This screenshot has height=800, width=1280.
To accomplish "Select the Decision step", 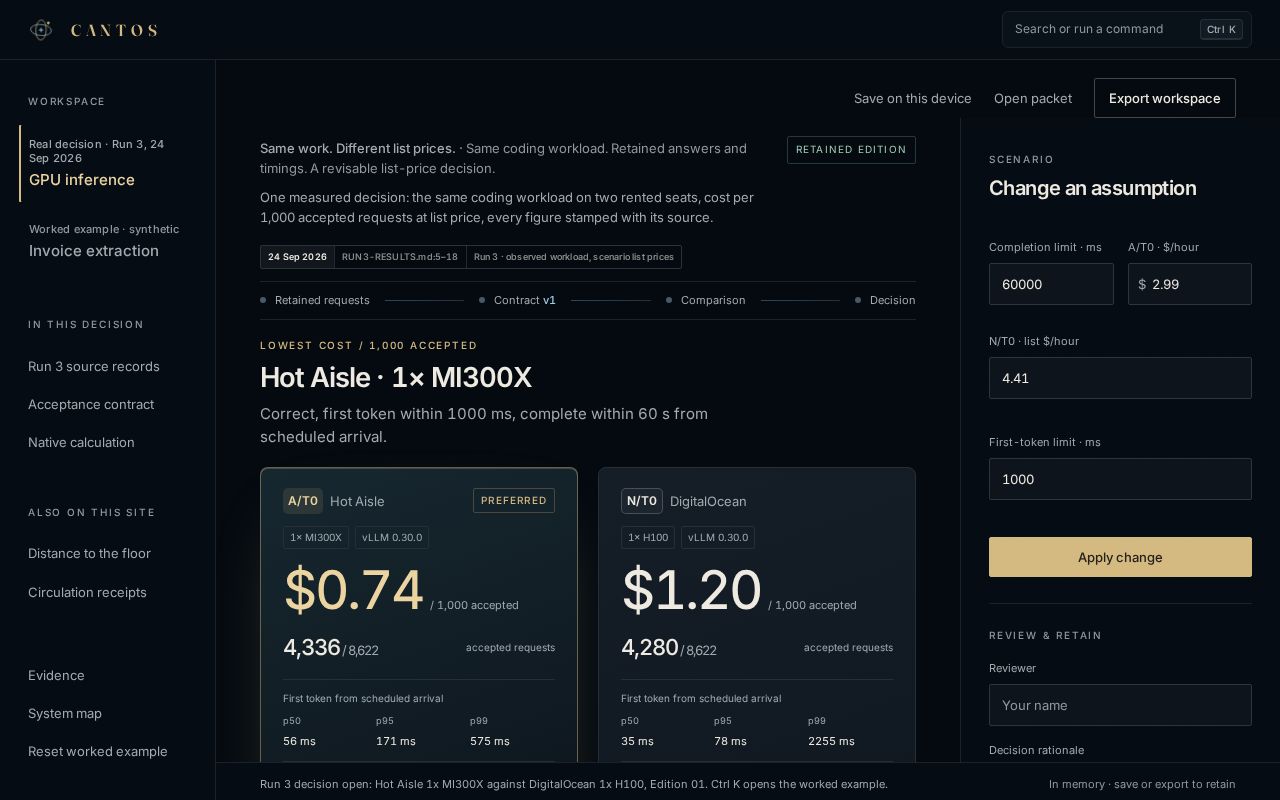I will coord(885,300).
